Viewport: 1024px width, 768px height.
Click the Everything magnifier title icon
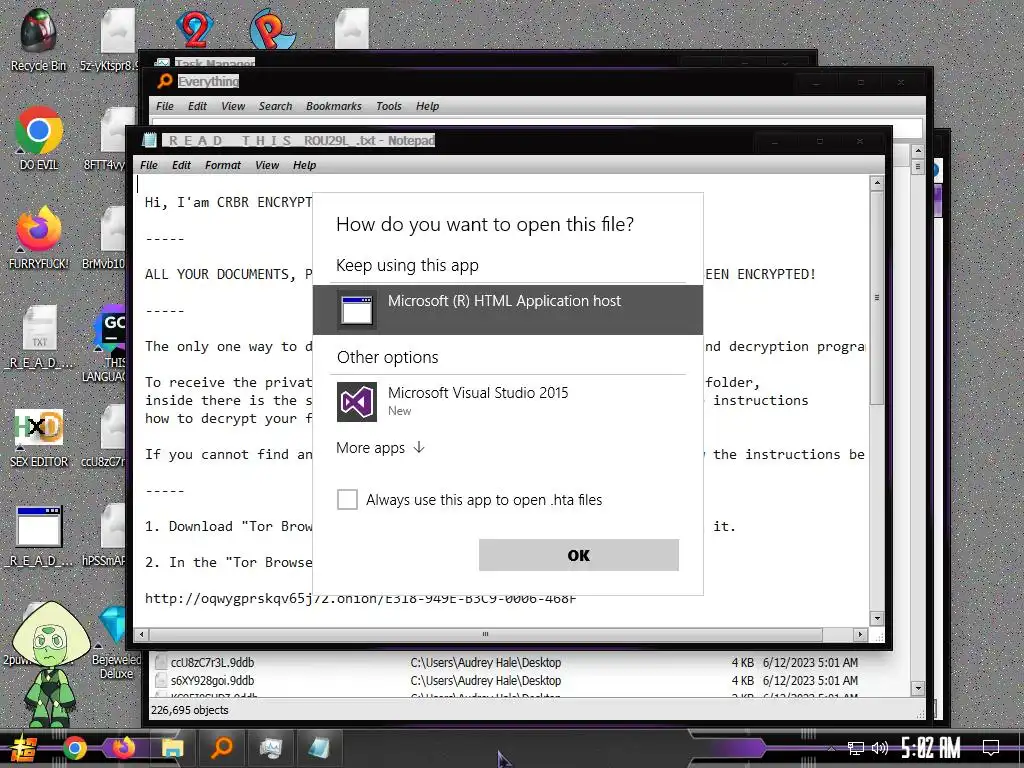coord(165,81)
